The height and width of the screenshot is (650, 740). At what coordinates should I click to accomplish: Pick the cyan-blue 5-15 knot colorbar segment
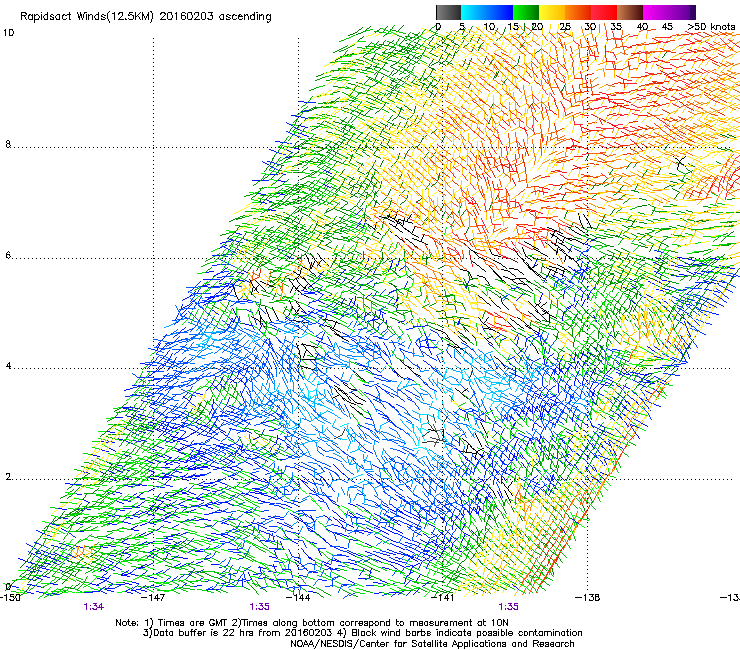click(487, 12)
